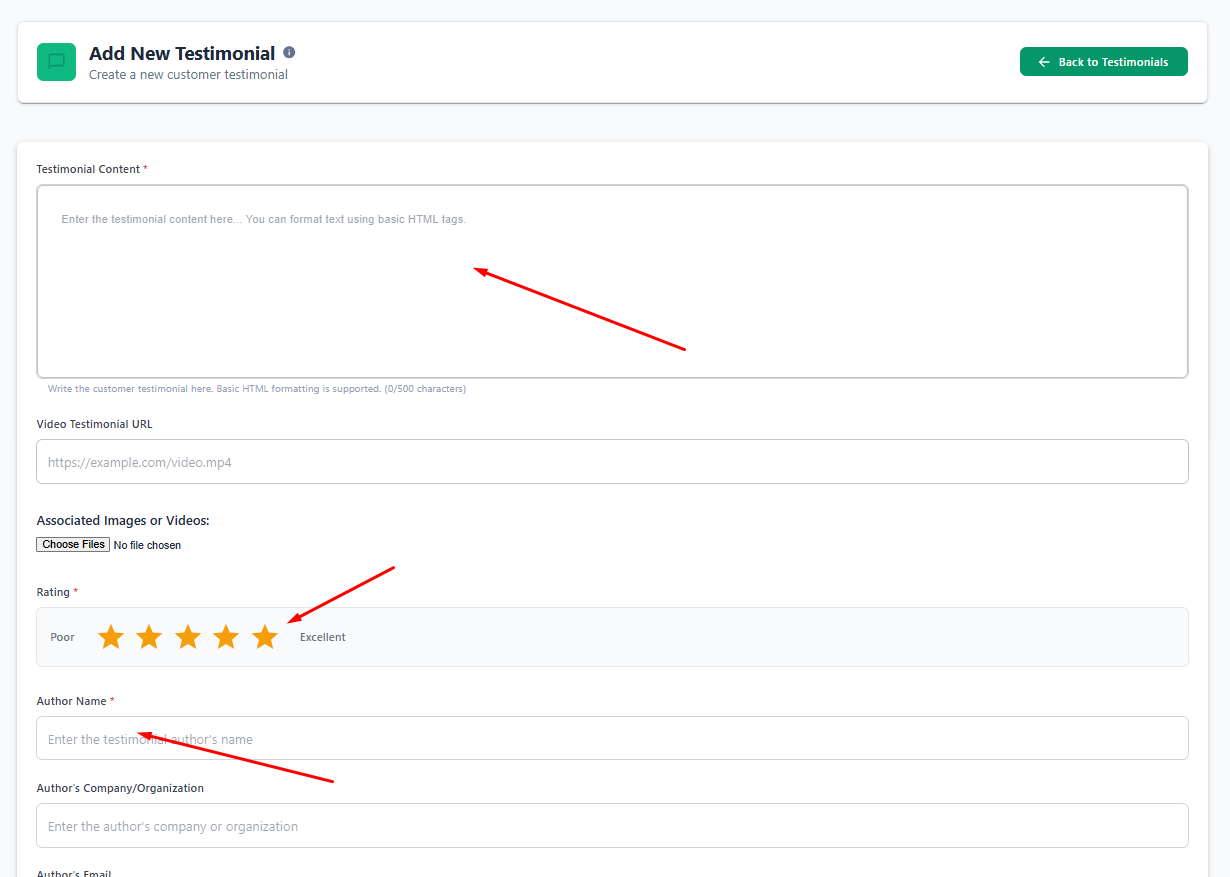Image resolution: width=1230 pixels, height=877 pixels.
Task: Click the Author Name input field
Action: tap(612, 738)
